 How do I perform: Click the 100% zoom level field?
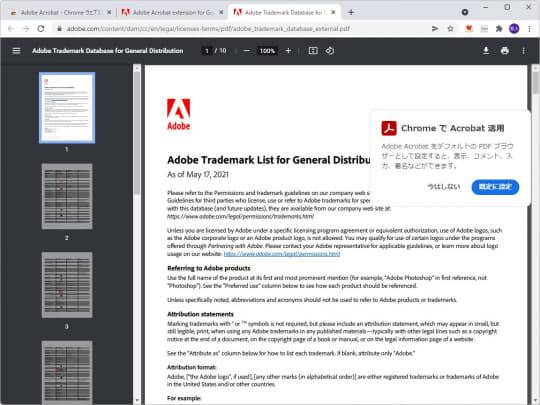(267, 51)
